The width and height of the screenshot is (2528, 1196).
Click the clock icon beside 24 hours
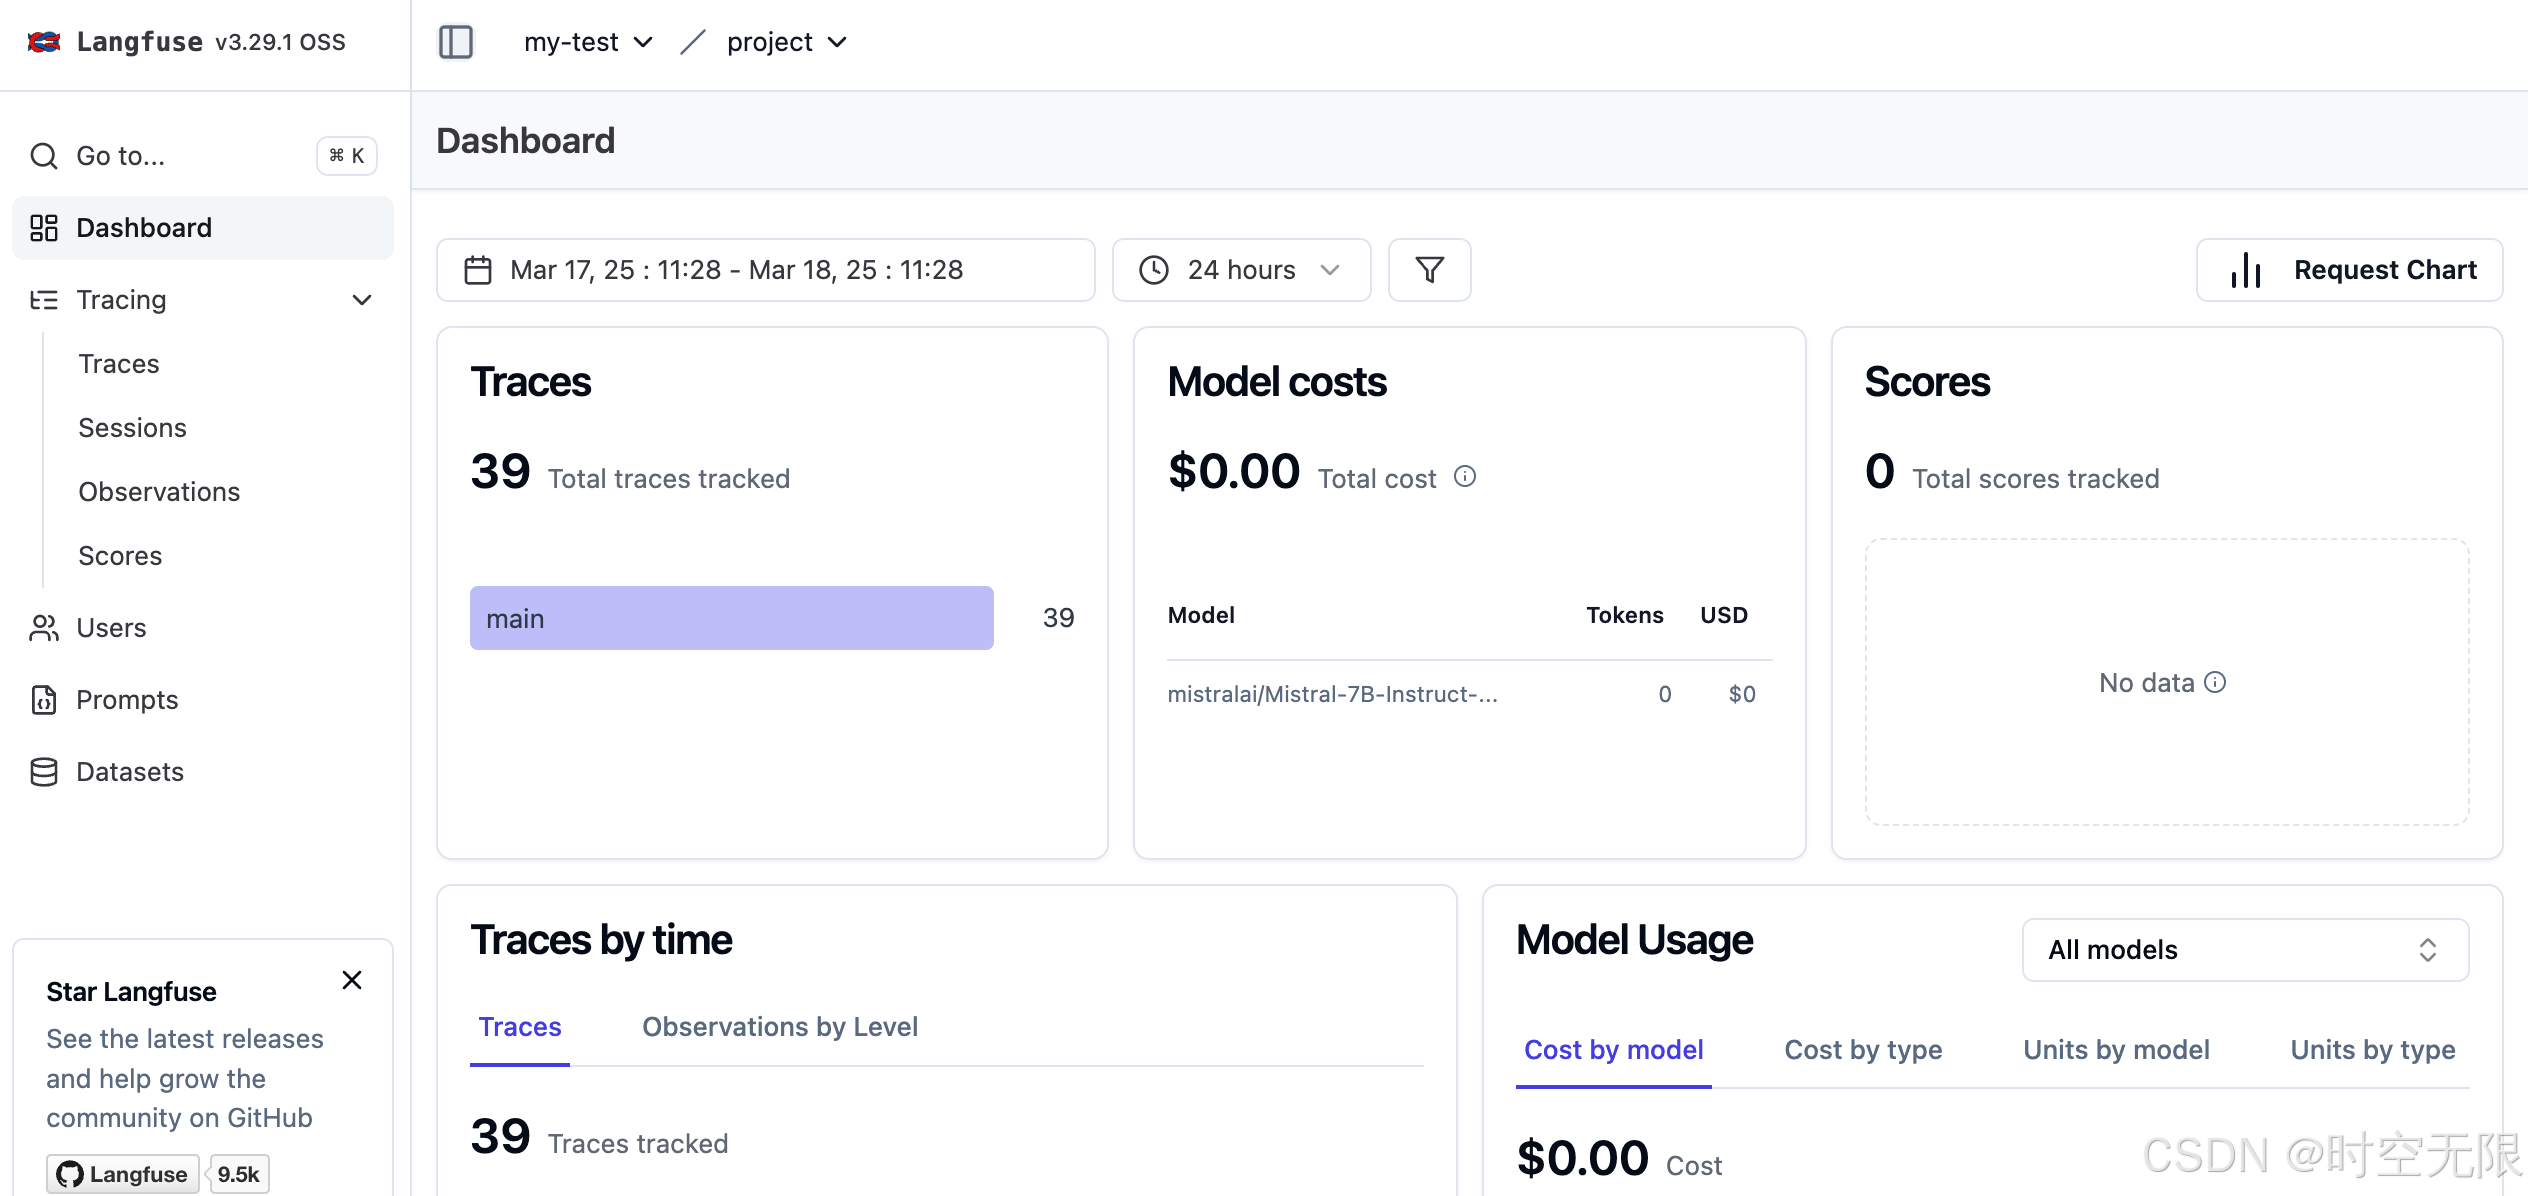pos(1154,270)
